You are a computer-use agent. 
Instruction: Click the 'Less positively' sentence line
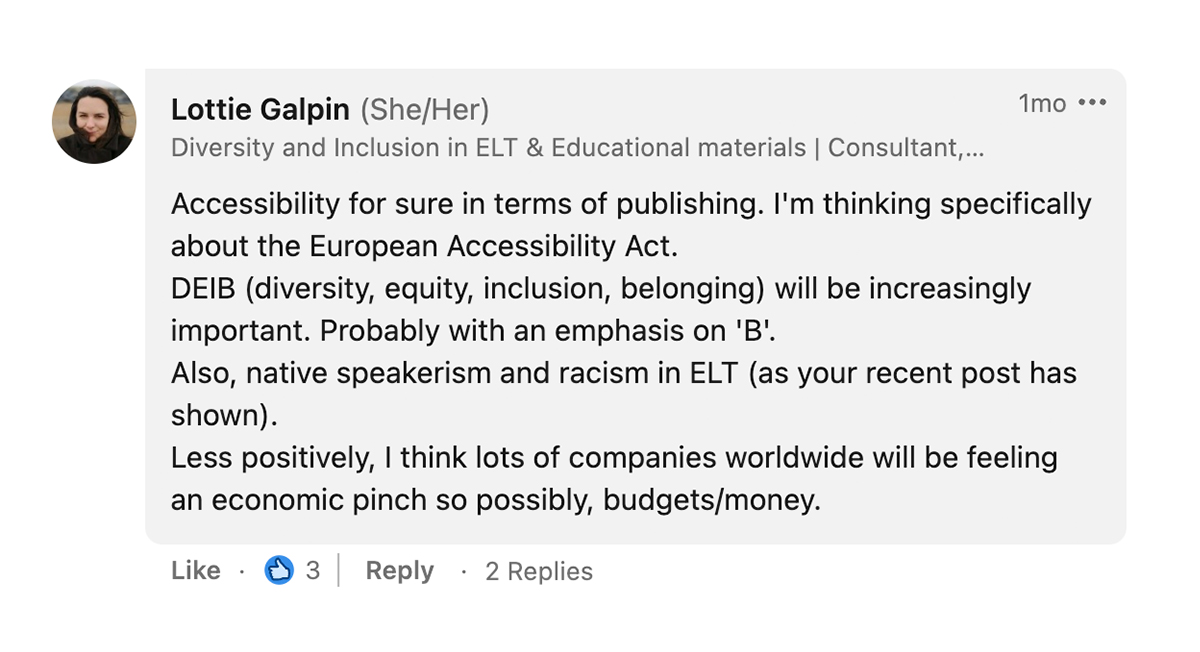point(614,457)
